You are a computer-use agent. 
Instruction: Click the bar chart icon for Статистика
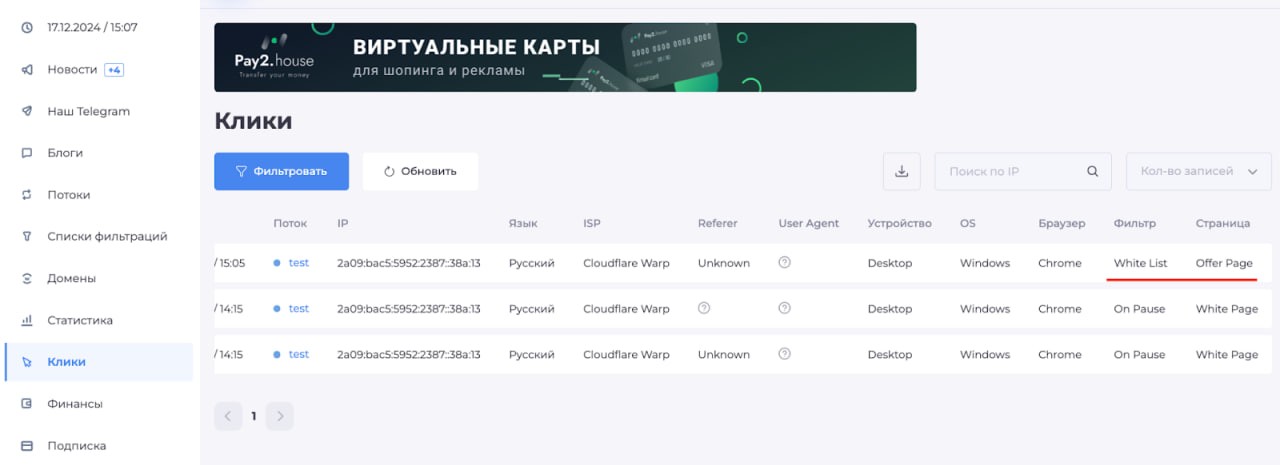point(27,321)
